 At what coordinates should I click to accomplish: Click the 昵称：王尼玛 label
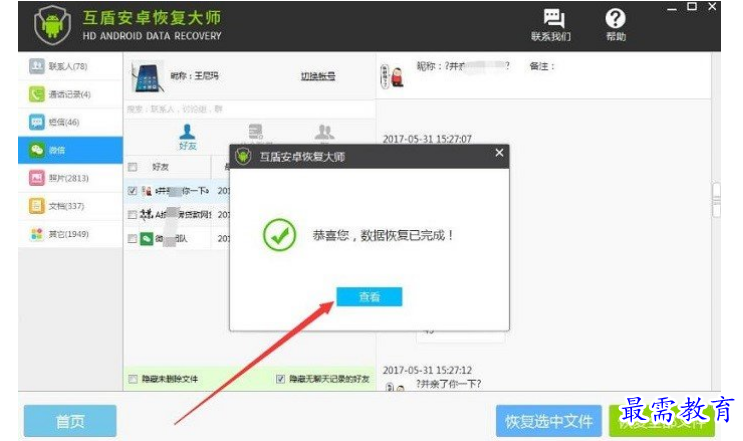(194, 76)
